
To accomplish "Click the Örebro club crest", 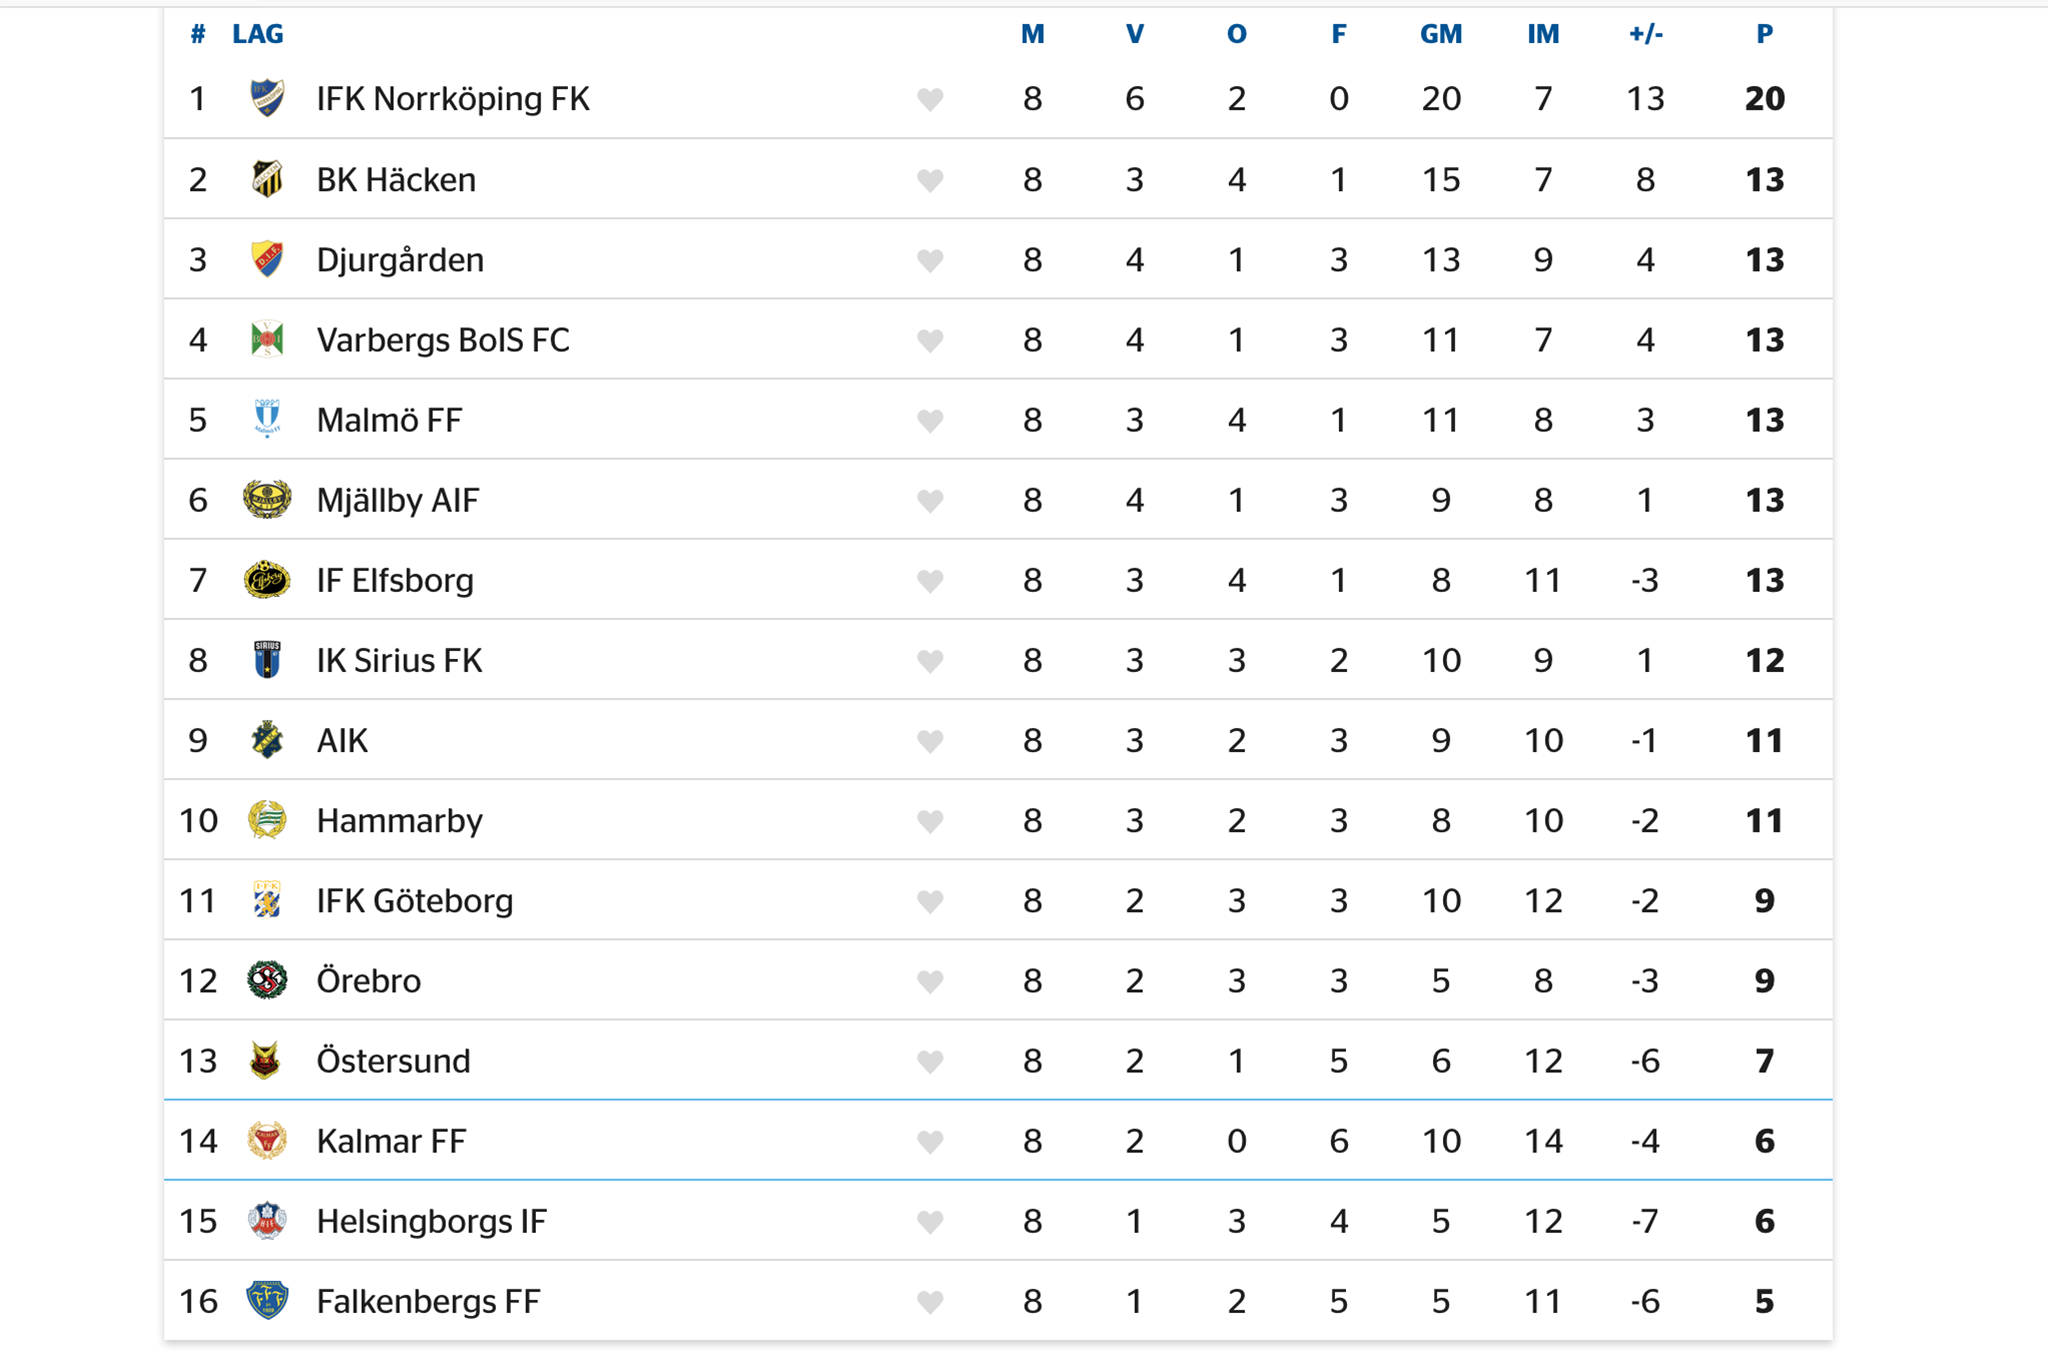I will [x=267, y=980].
